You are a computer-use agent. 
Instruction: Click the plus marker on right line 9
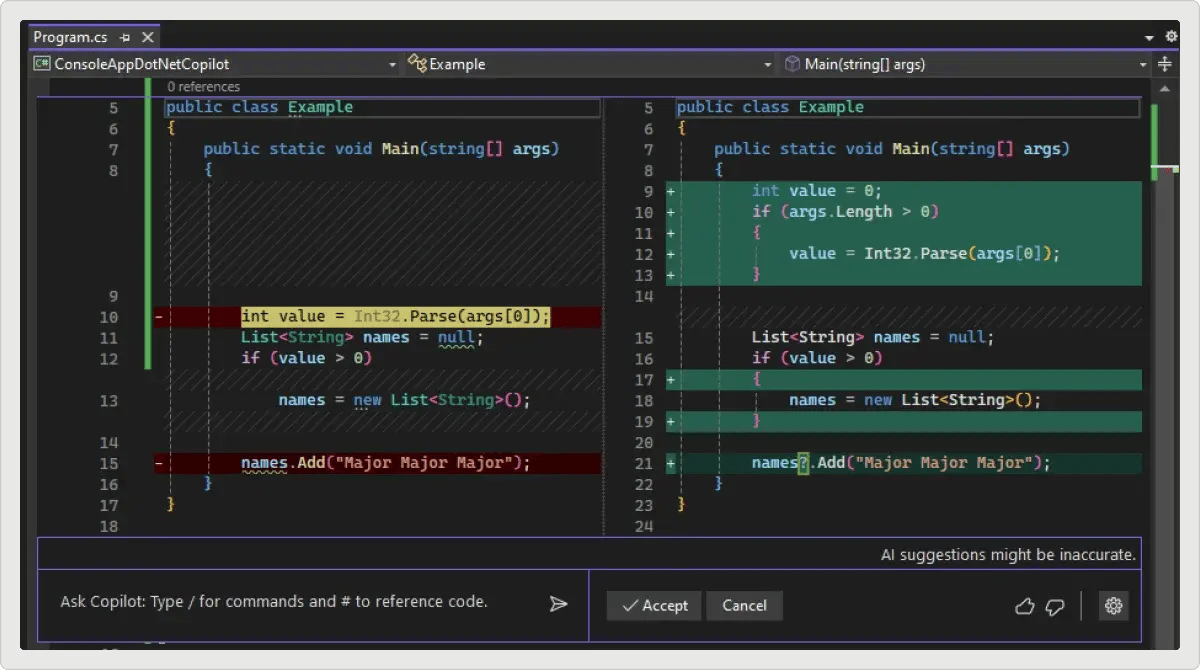point(670,191)
